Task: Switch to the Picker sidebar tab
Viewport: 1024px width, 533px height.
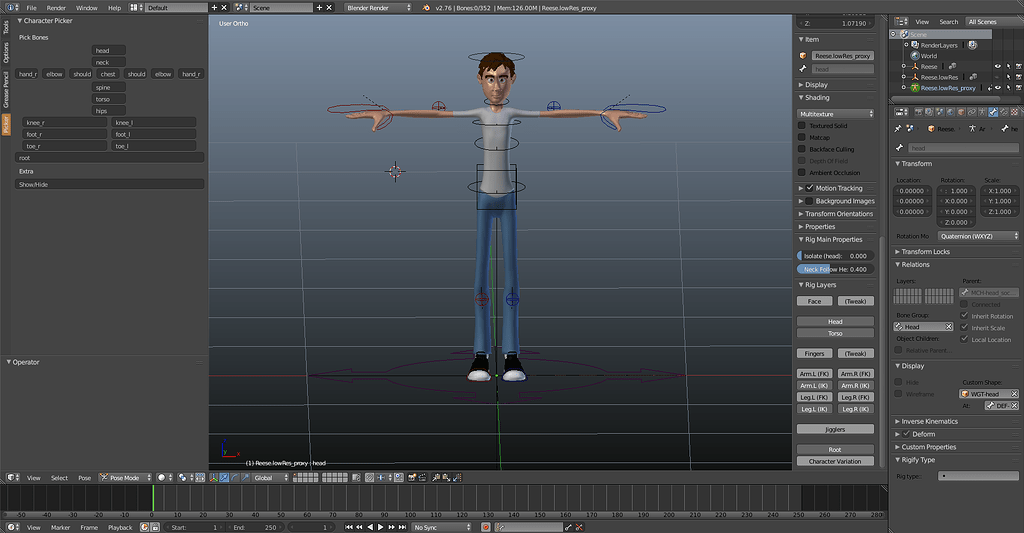Action: tap(6, 124)
